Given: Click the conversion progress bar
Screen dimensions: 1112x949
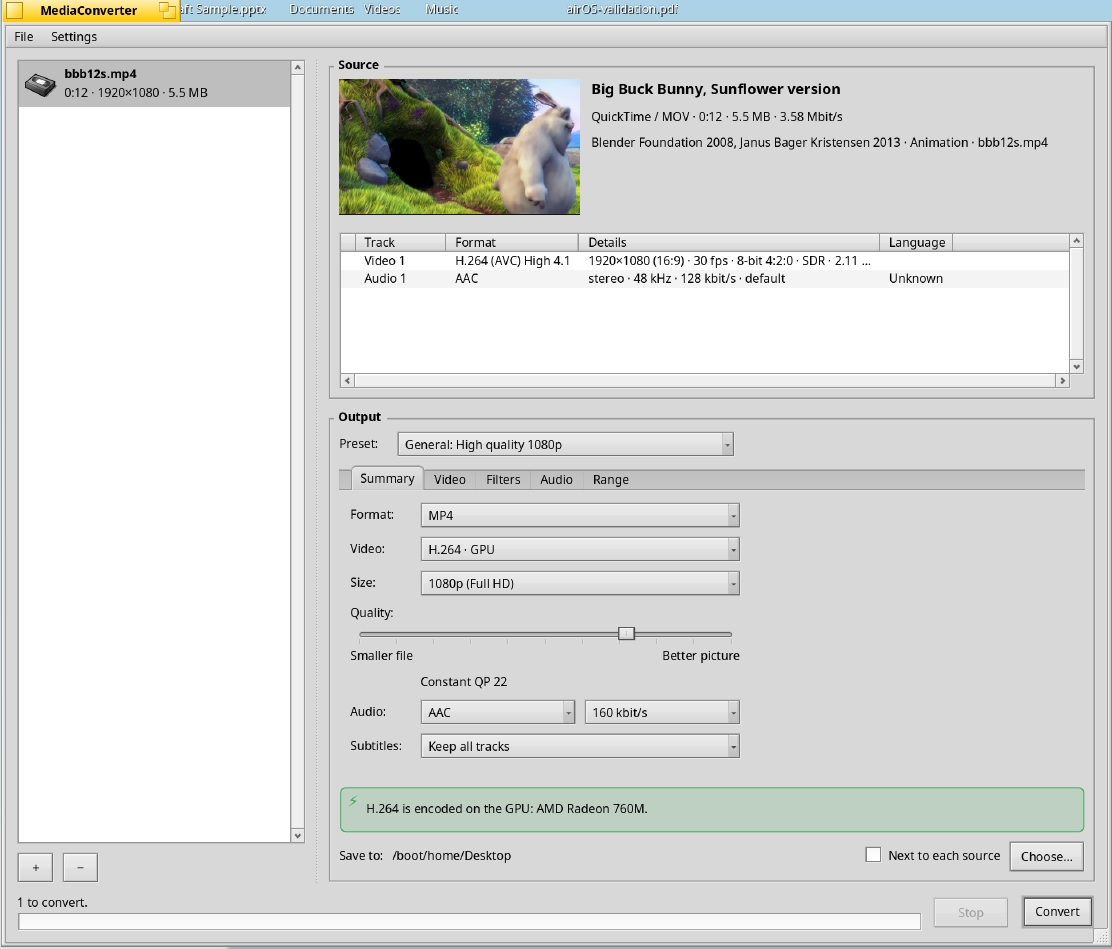Looking at the screenshot, I should (x=469, y=921).
